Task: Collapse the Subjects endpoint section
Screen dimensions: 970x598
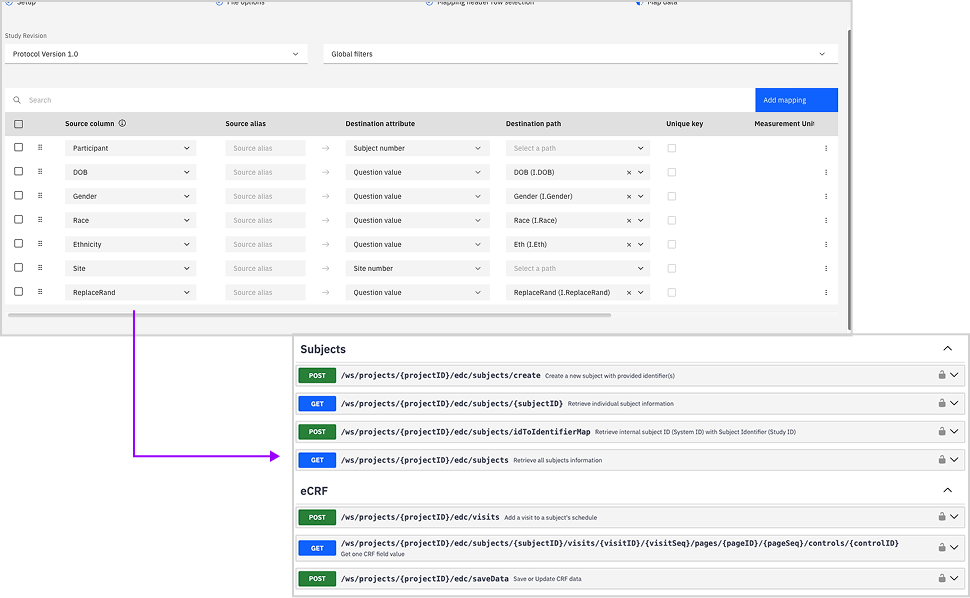Action: point(947,349)
